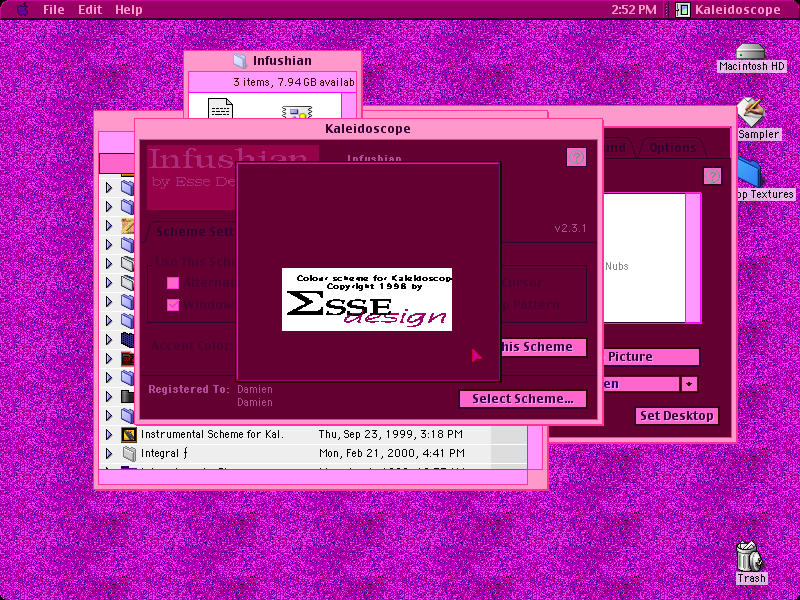Image resolution: width=800 pixels, height=600 pixels.
Task: Click the 2:52 PM menu bar clock
Action: (x=634, y=10)
